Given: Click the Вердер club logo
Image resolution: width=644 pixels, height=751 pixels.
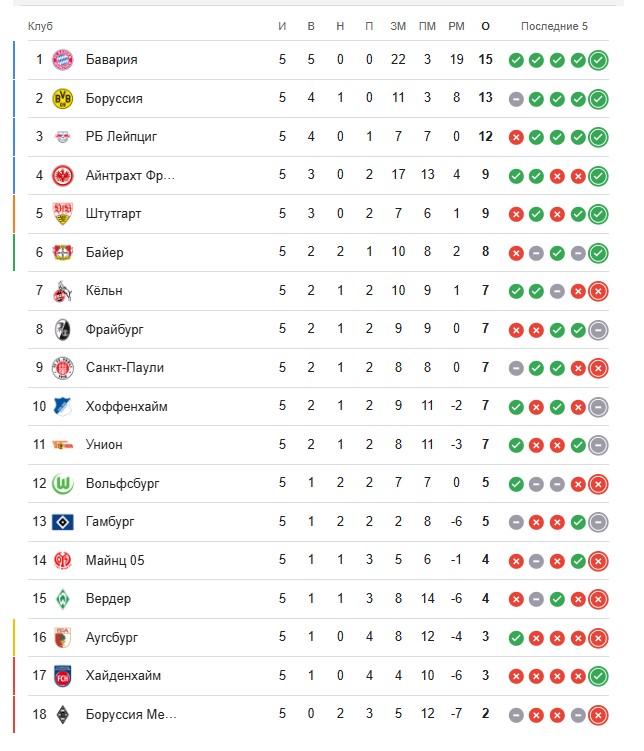Looking at the screenshot, I should point(63,599).
